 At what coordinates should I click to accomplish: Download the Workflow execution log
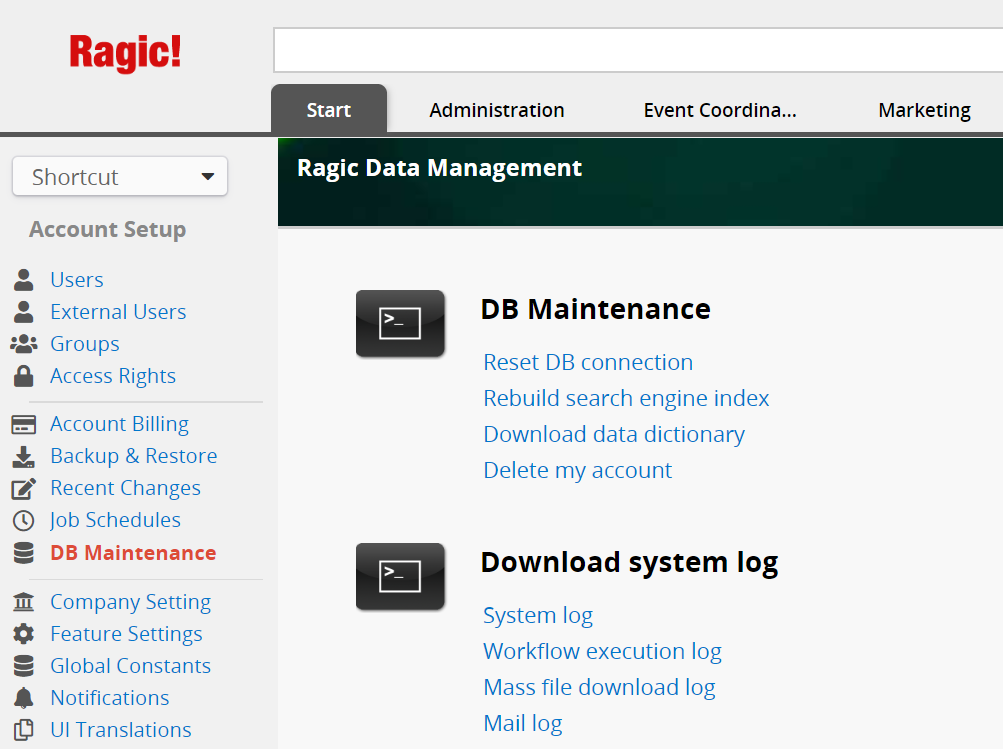pos(603,651)
